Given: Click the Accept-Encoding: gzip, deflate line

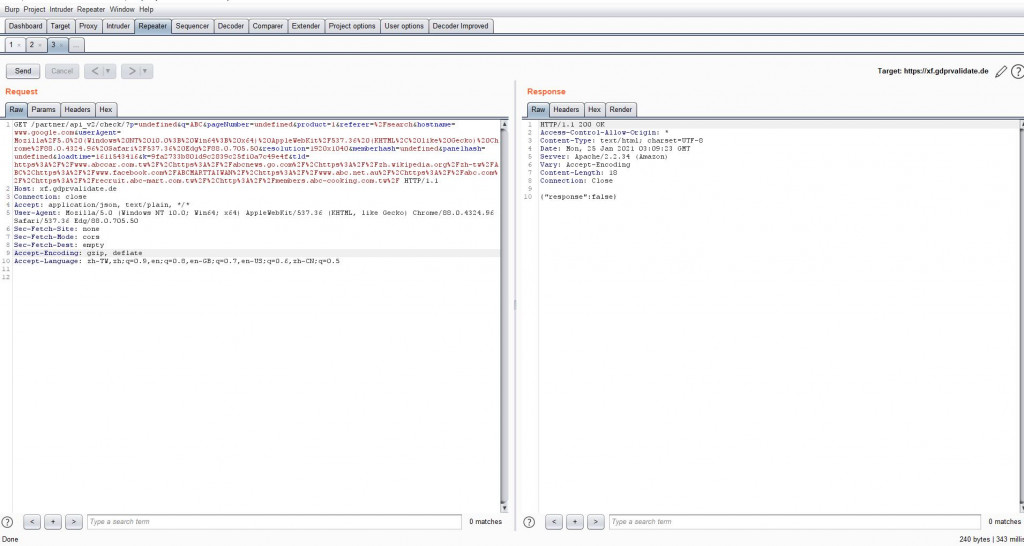Looking at the screenshot, I should coord(78,253).
